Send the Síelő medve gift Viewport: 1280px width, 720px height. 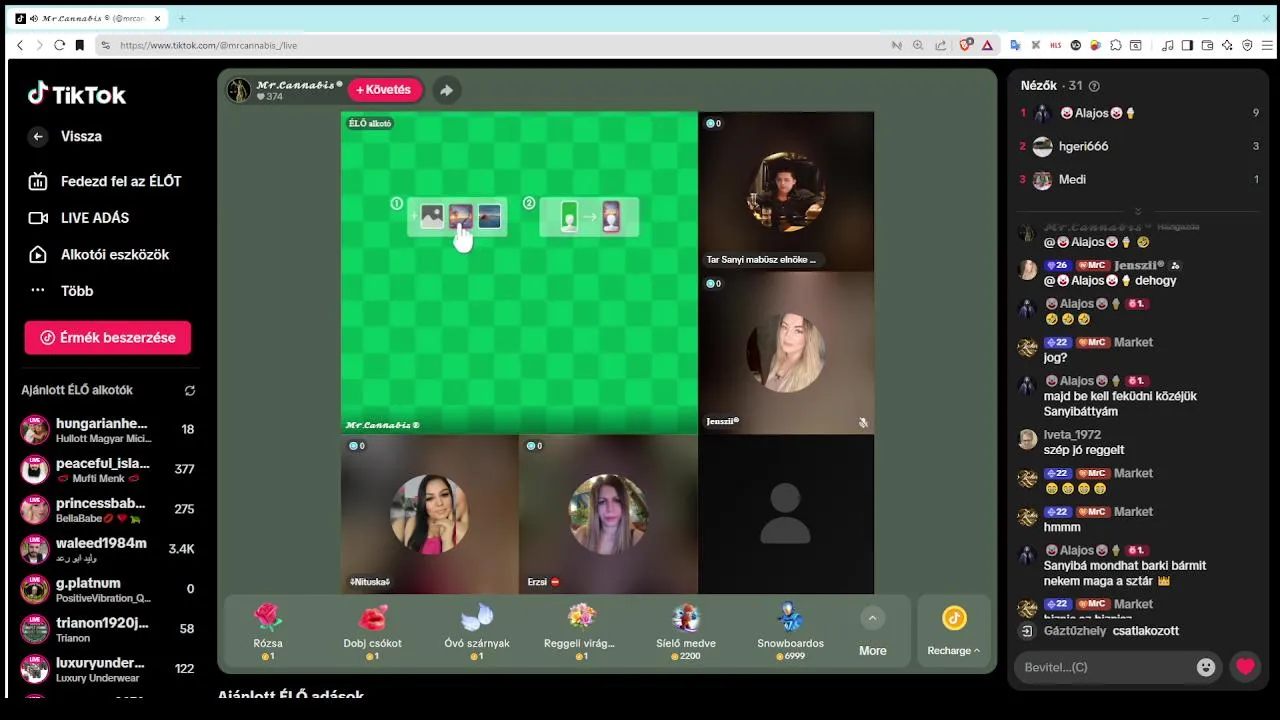[x=685, y=630]
